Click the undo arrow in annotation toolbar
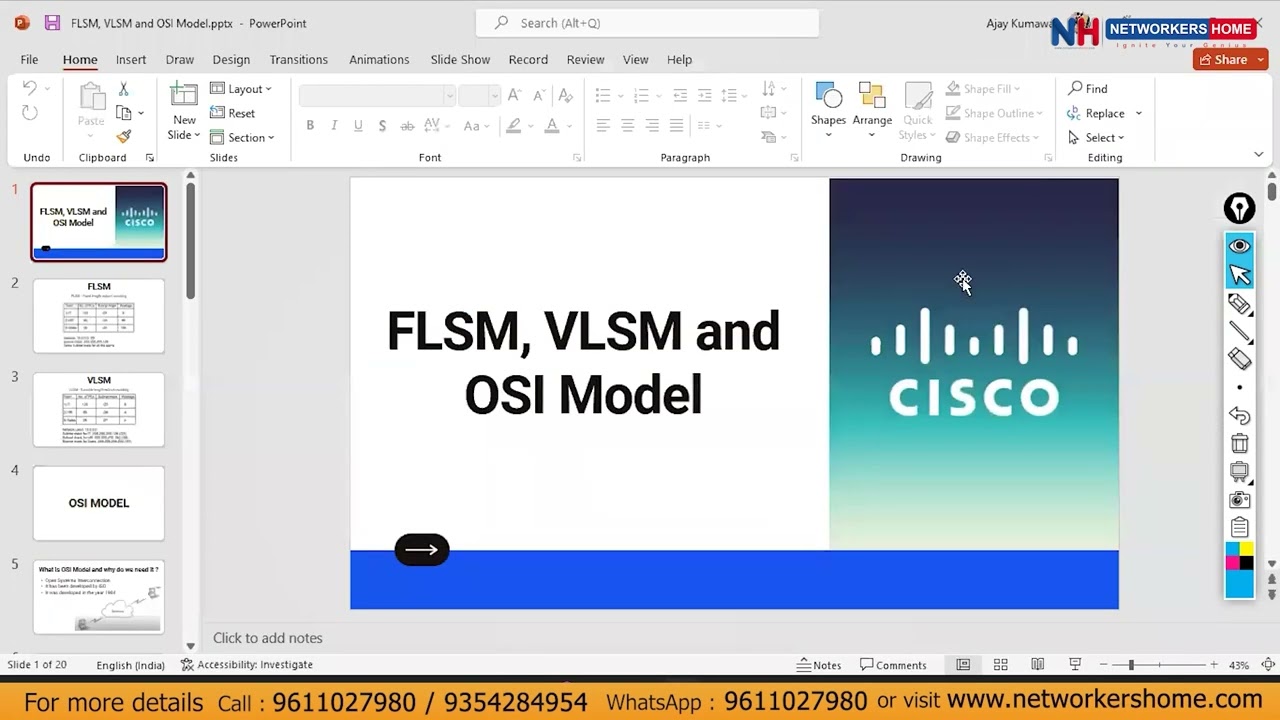1280x720 pixels. click(x=1240, y=415)
